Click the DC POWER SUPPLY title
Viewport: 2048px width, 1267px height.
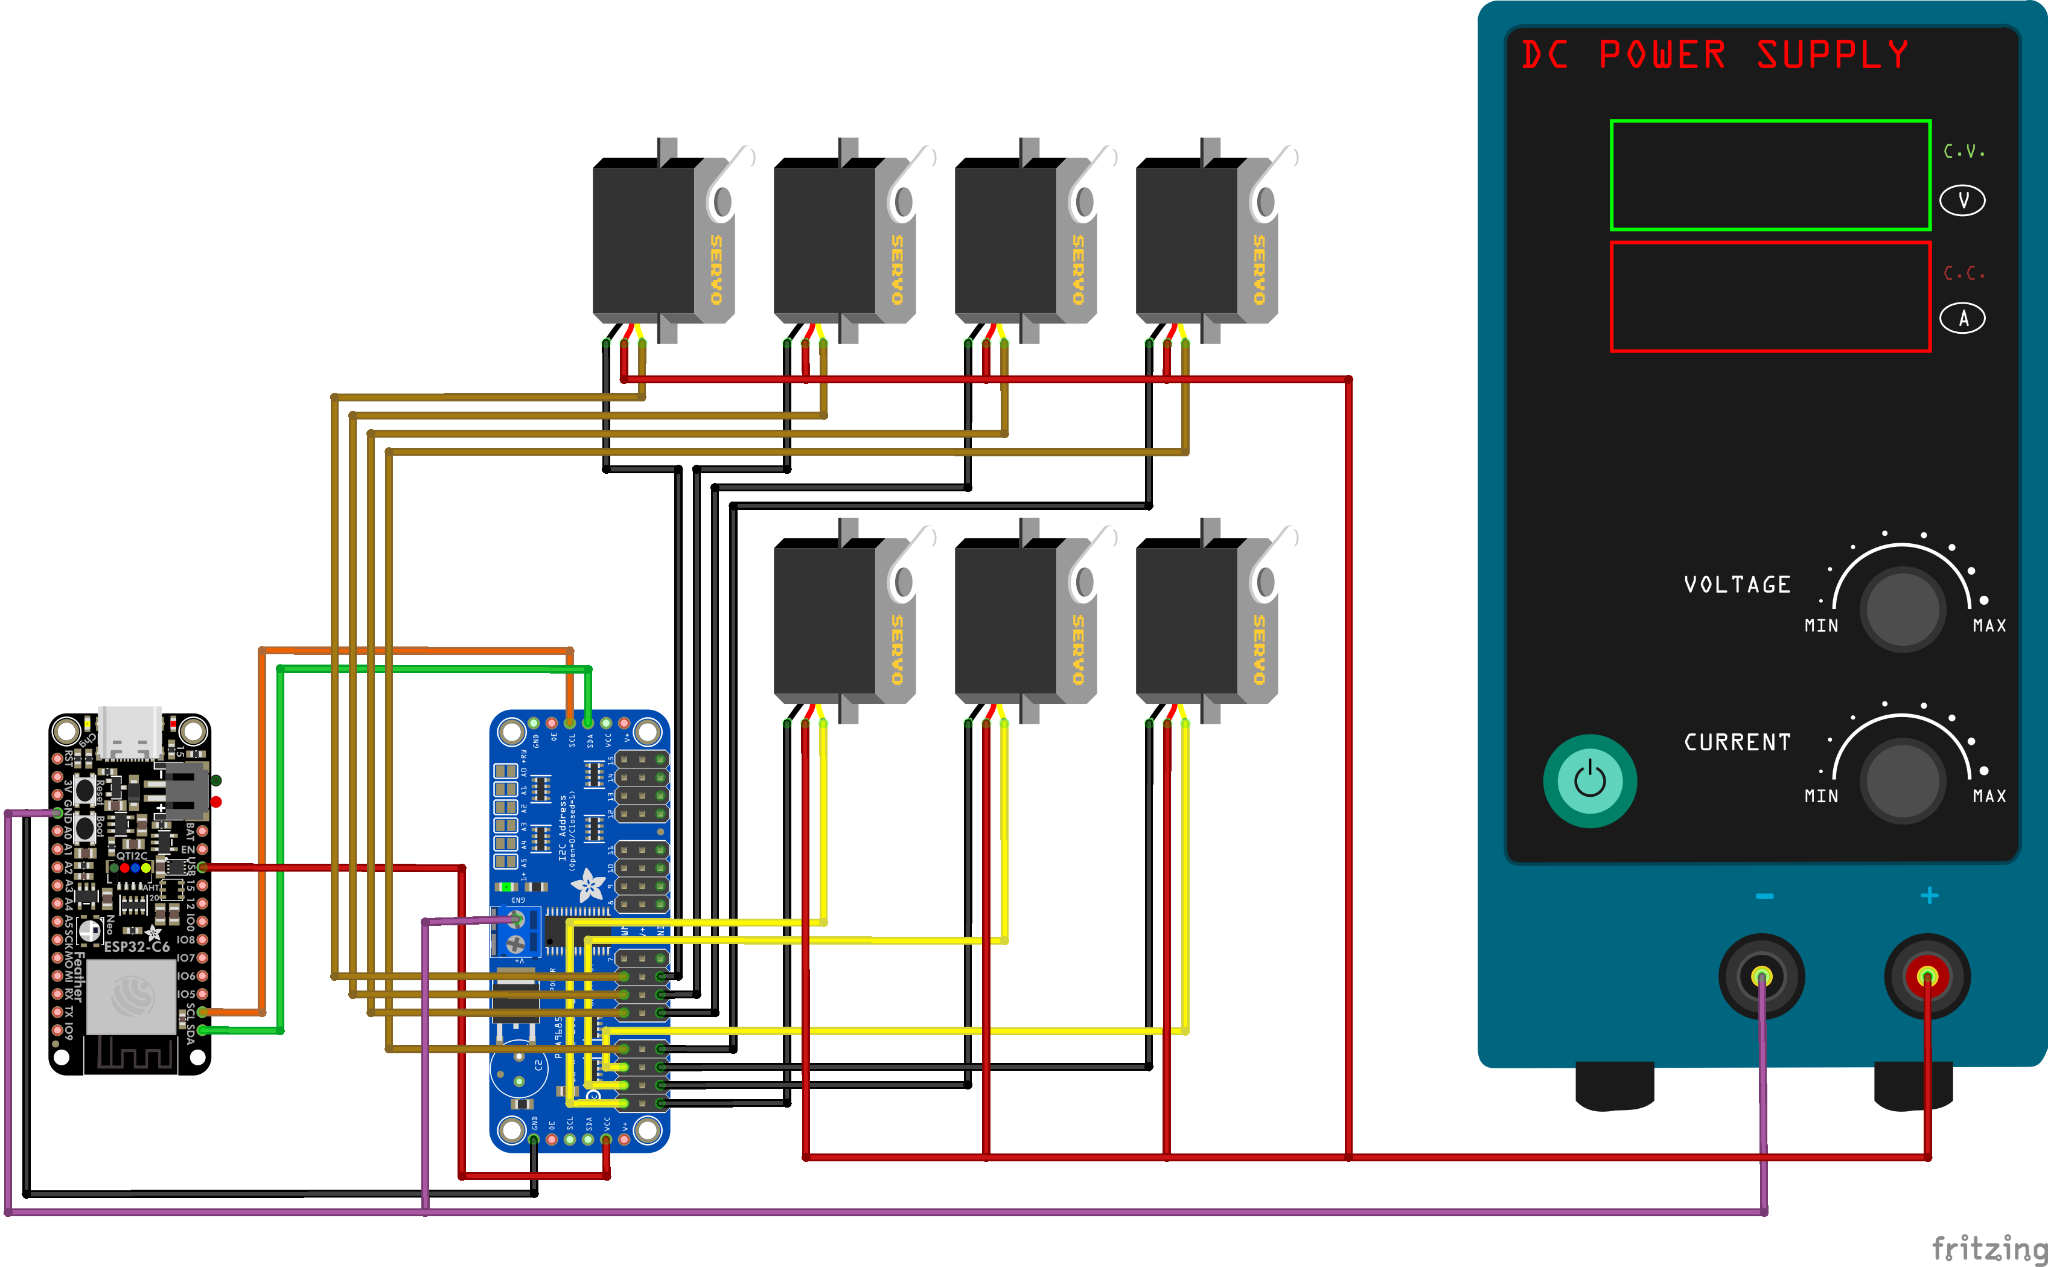point(1715,54)
